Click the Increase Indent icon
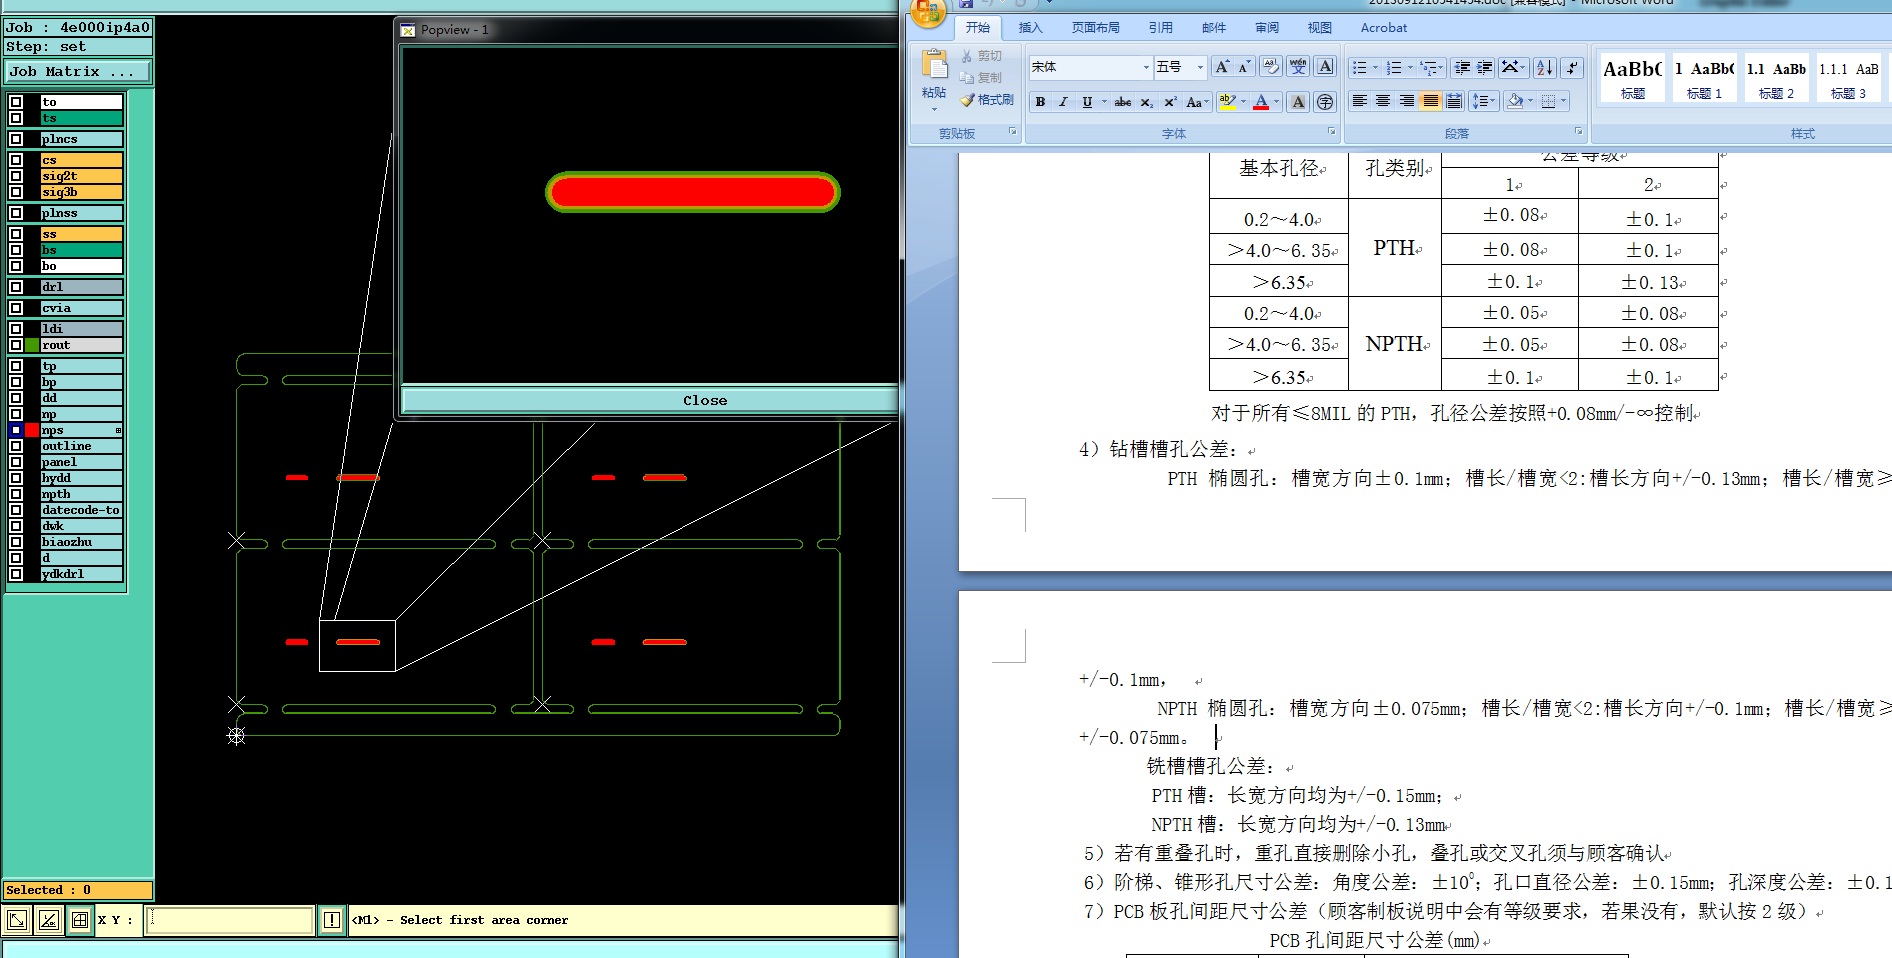Viewport: 1892px width, 958px height. [x=1484, y=67]
